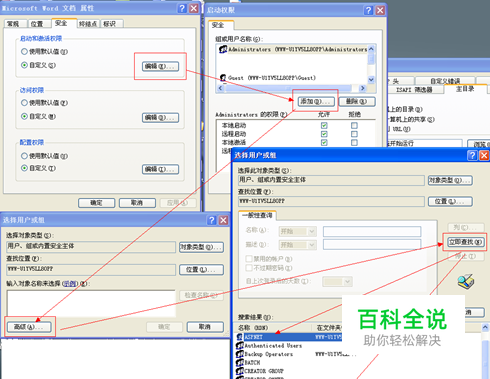Open 主目录 tab in background window
Image resolution: width=490 pixels, height=379 pixels.
pyautogui.click(x=465, y=89)
